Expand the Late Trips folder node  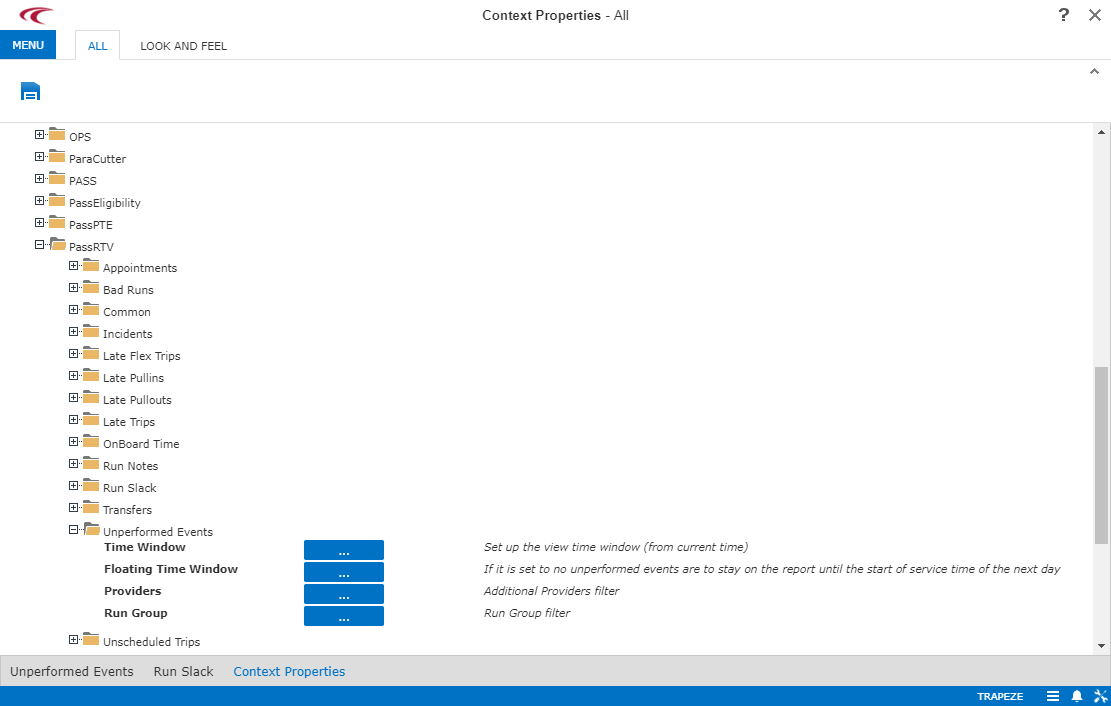(74, 420)
